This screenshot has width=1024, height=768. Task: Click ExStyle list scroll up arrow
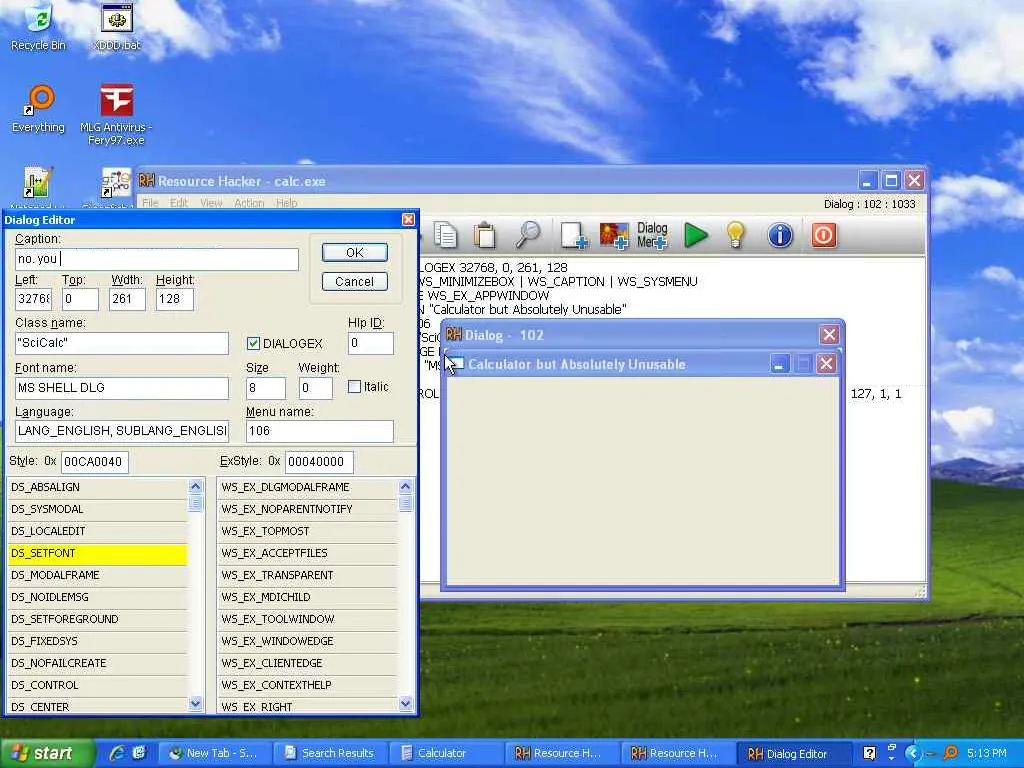point(406,486)
